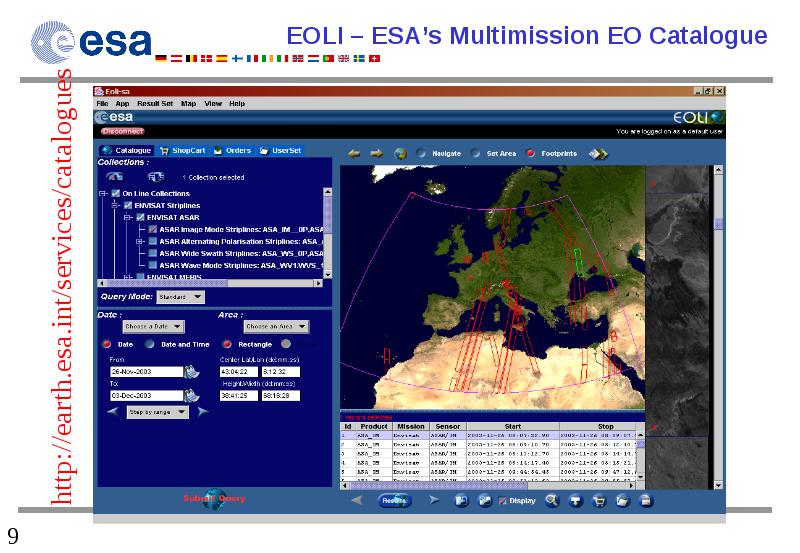
Task: Click the Start column header in results table
Action: (x=513, y=426)
